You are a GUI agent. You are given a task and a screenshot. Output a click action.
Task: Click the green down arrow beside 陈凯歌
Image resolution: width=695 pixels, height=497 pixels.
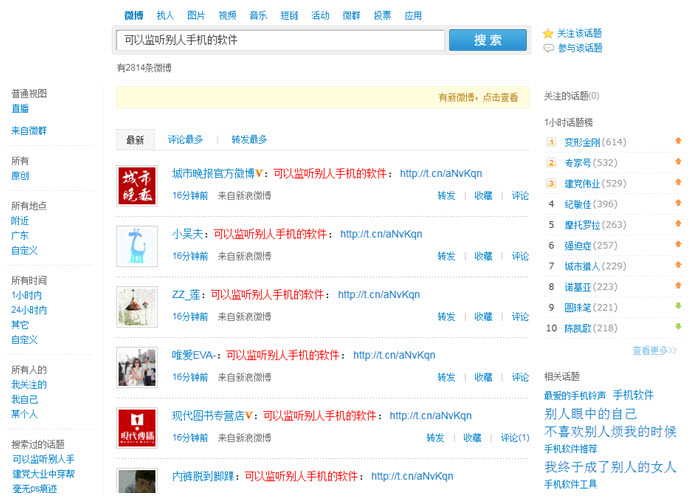click(x=678, y=328)
